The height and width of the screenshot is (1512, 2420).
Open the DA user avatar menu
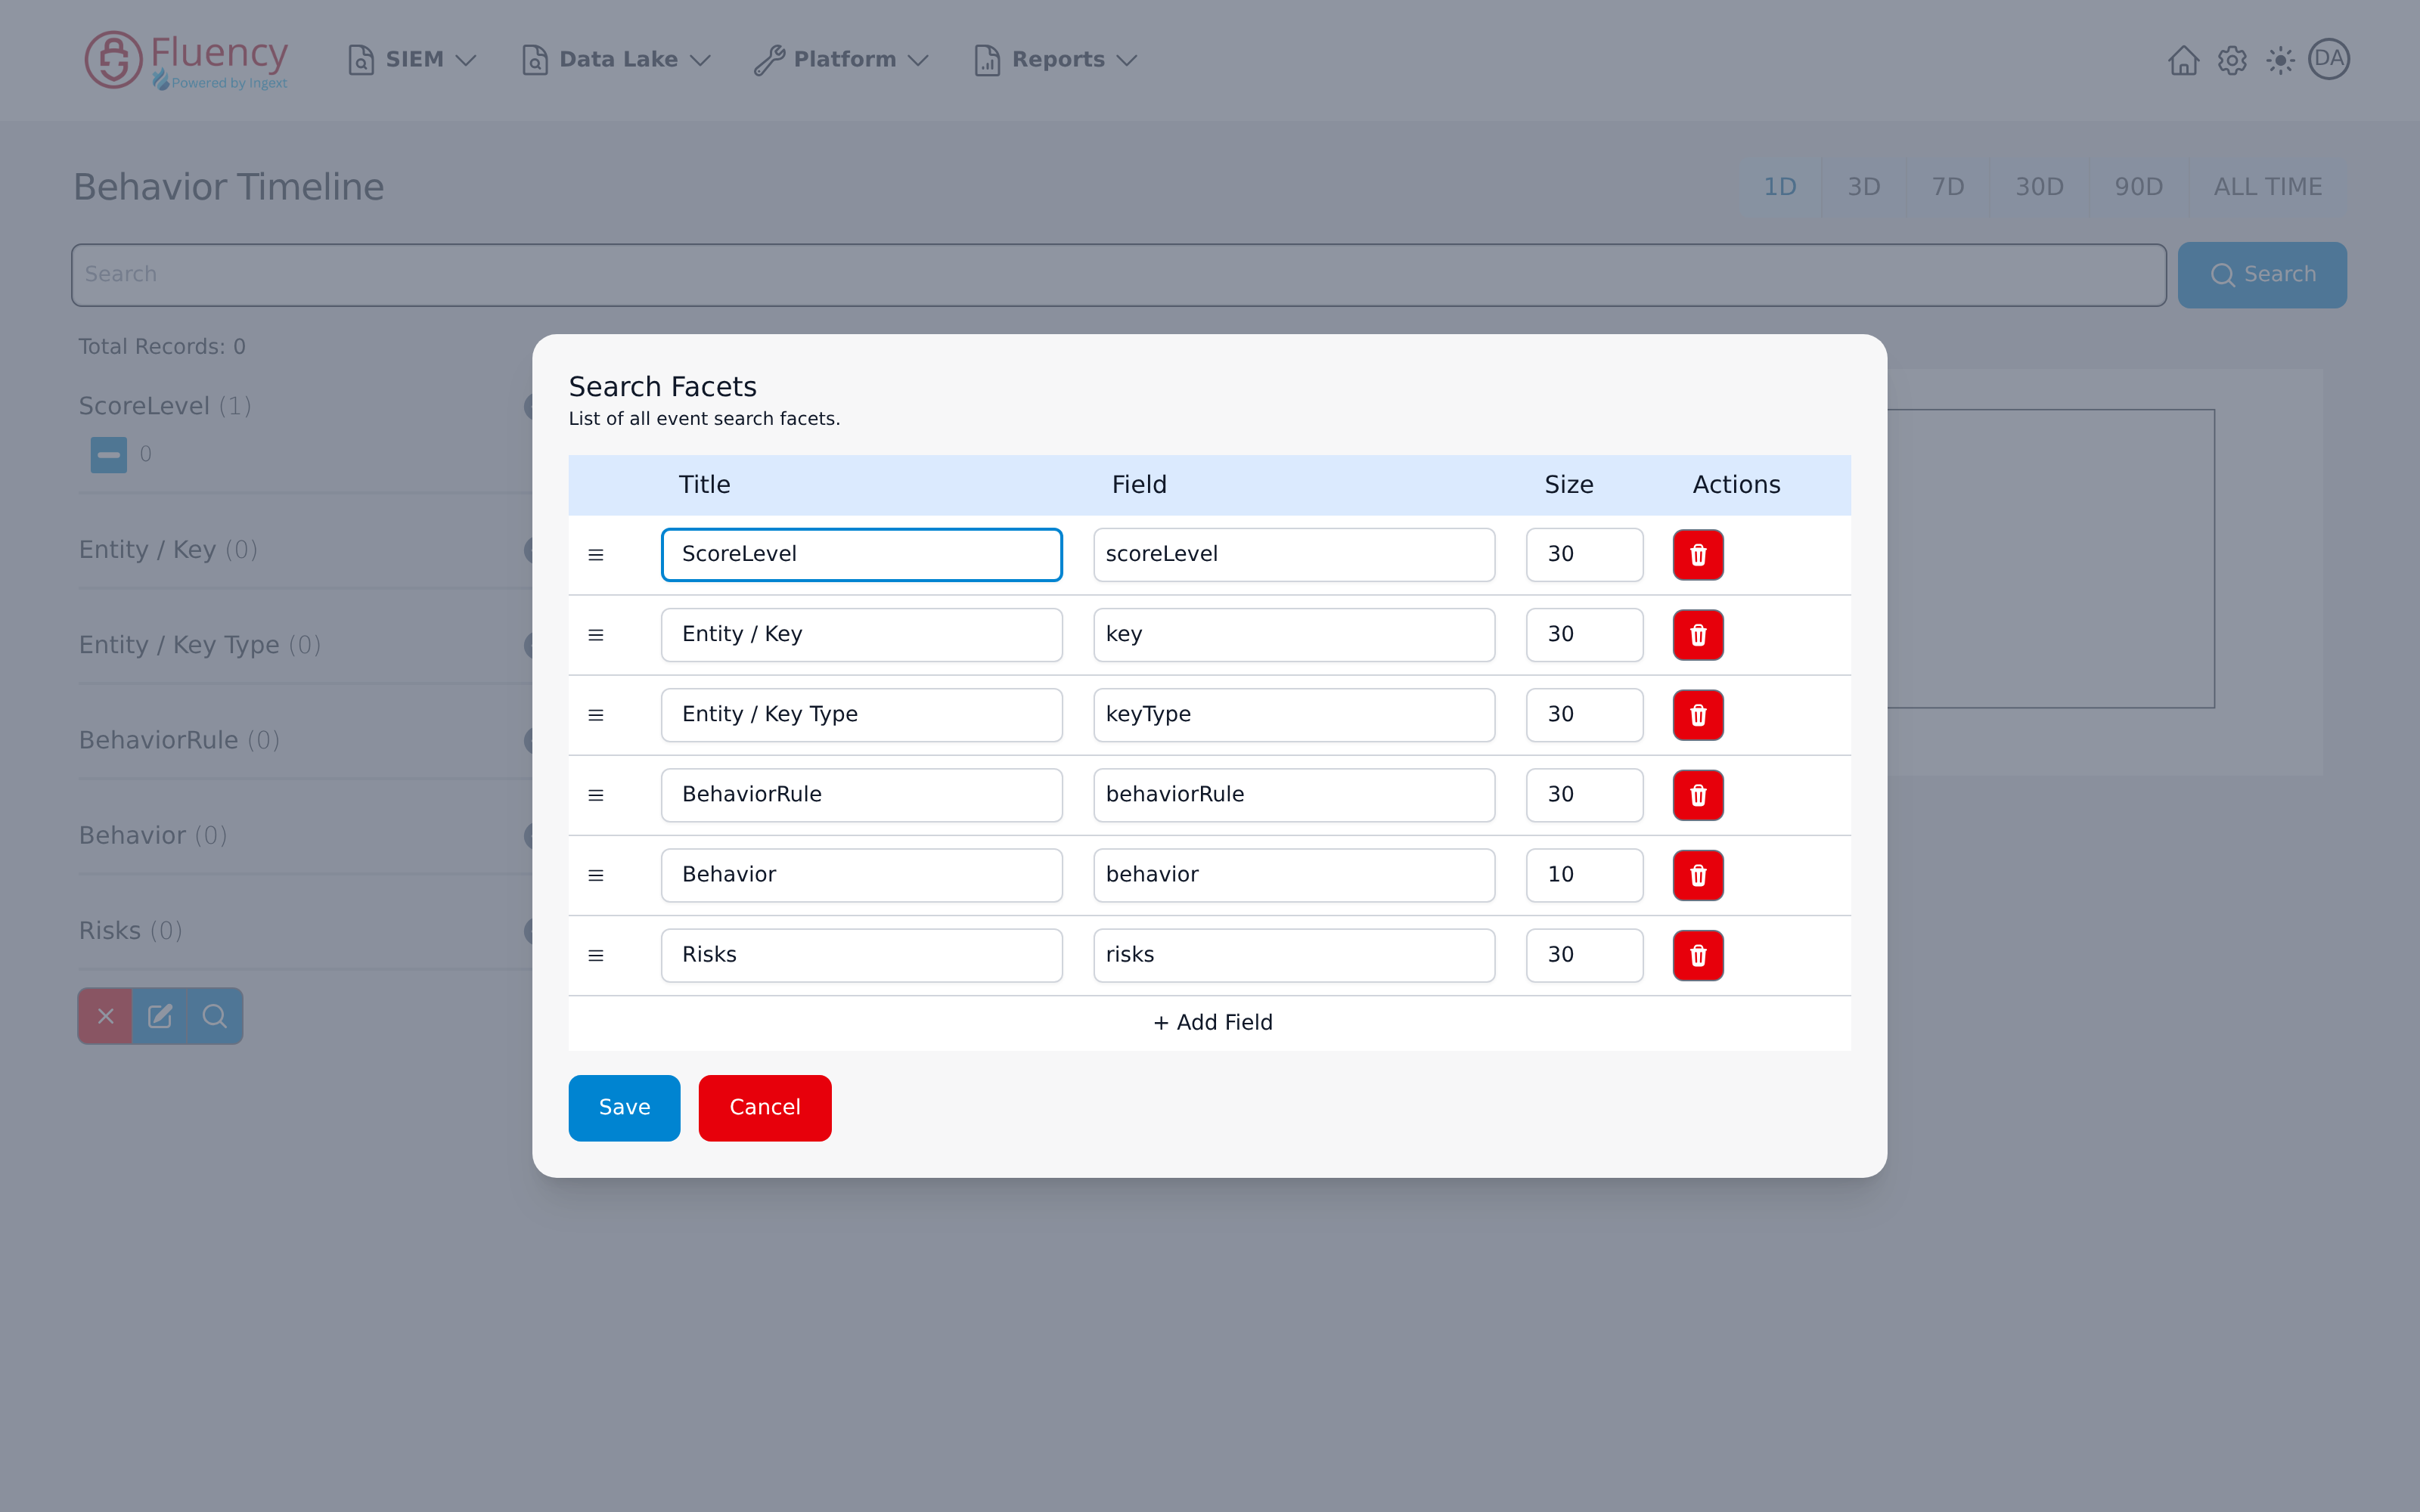pos(2329,59)
